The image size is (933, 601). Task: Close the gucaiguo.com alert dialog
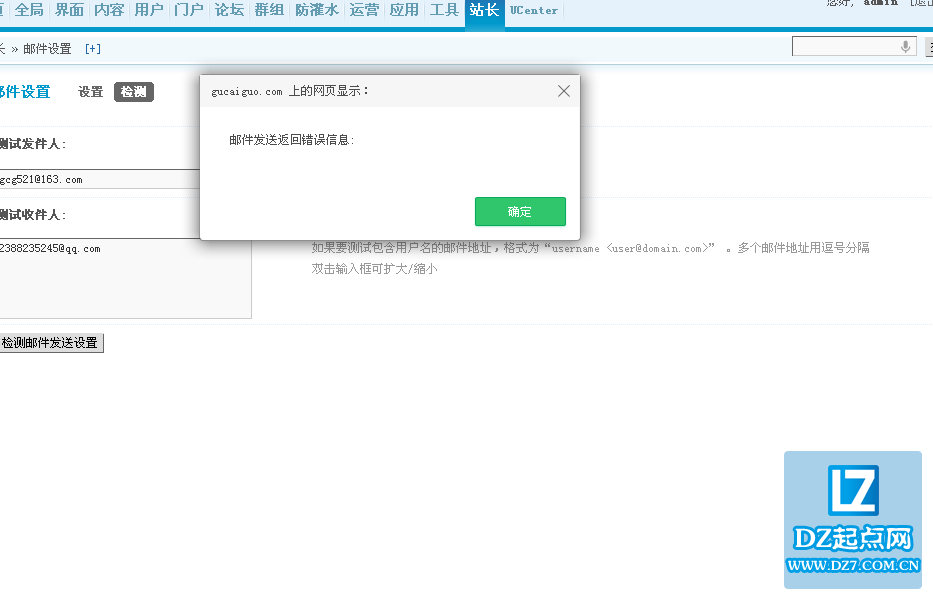click(563, 91)
